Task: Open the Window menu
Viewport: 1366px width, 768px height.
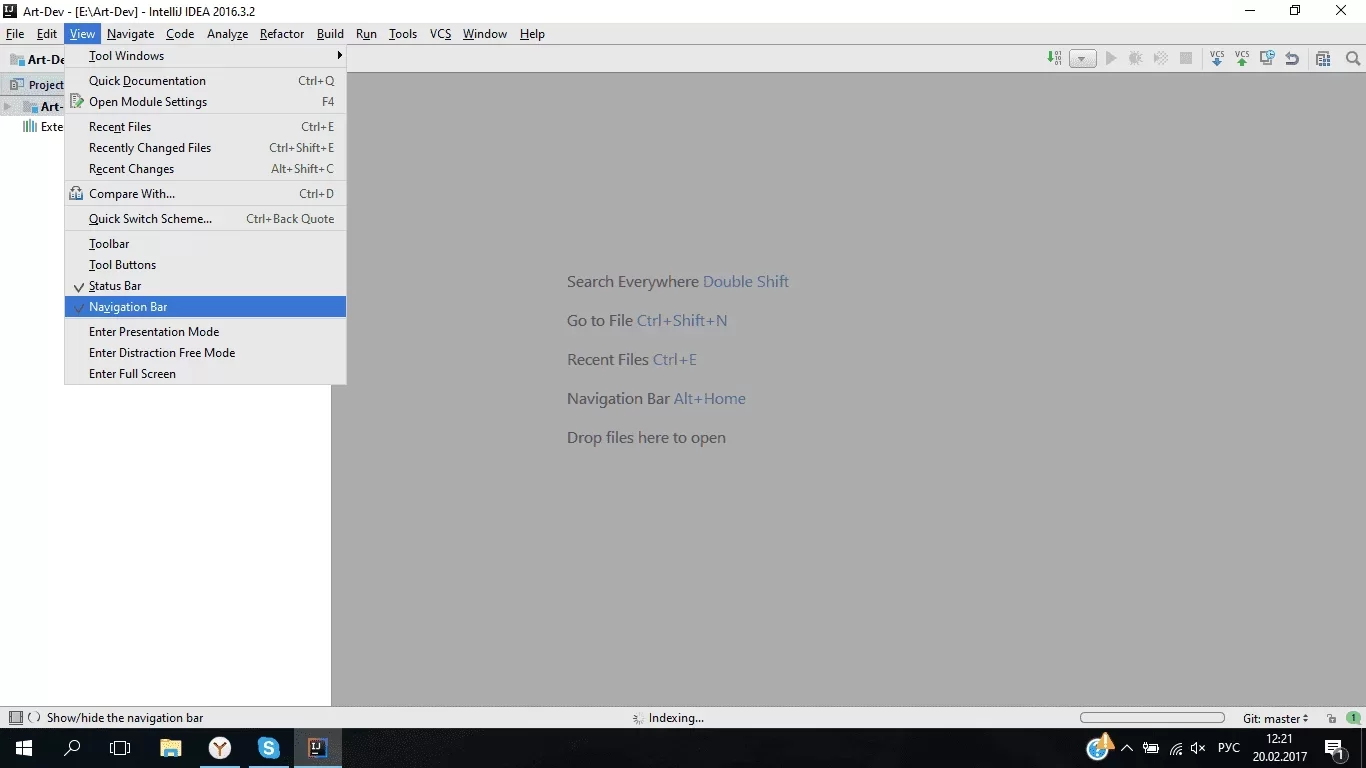Action: coord(485,34)
